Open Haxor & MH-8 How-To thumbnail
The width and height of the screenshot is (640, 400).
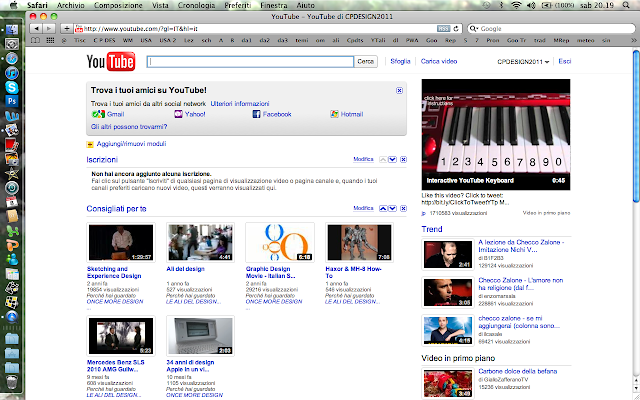pyautogui.click(x=360, y=242)
